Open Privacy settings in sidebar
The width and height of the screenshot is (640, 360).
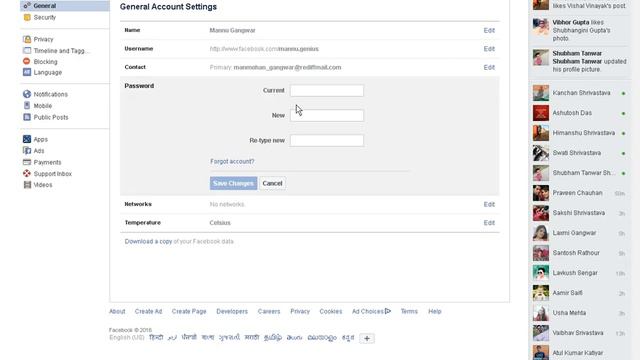click(43, 39)
